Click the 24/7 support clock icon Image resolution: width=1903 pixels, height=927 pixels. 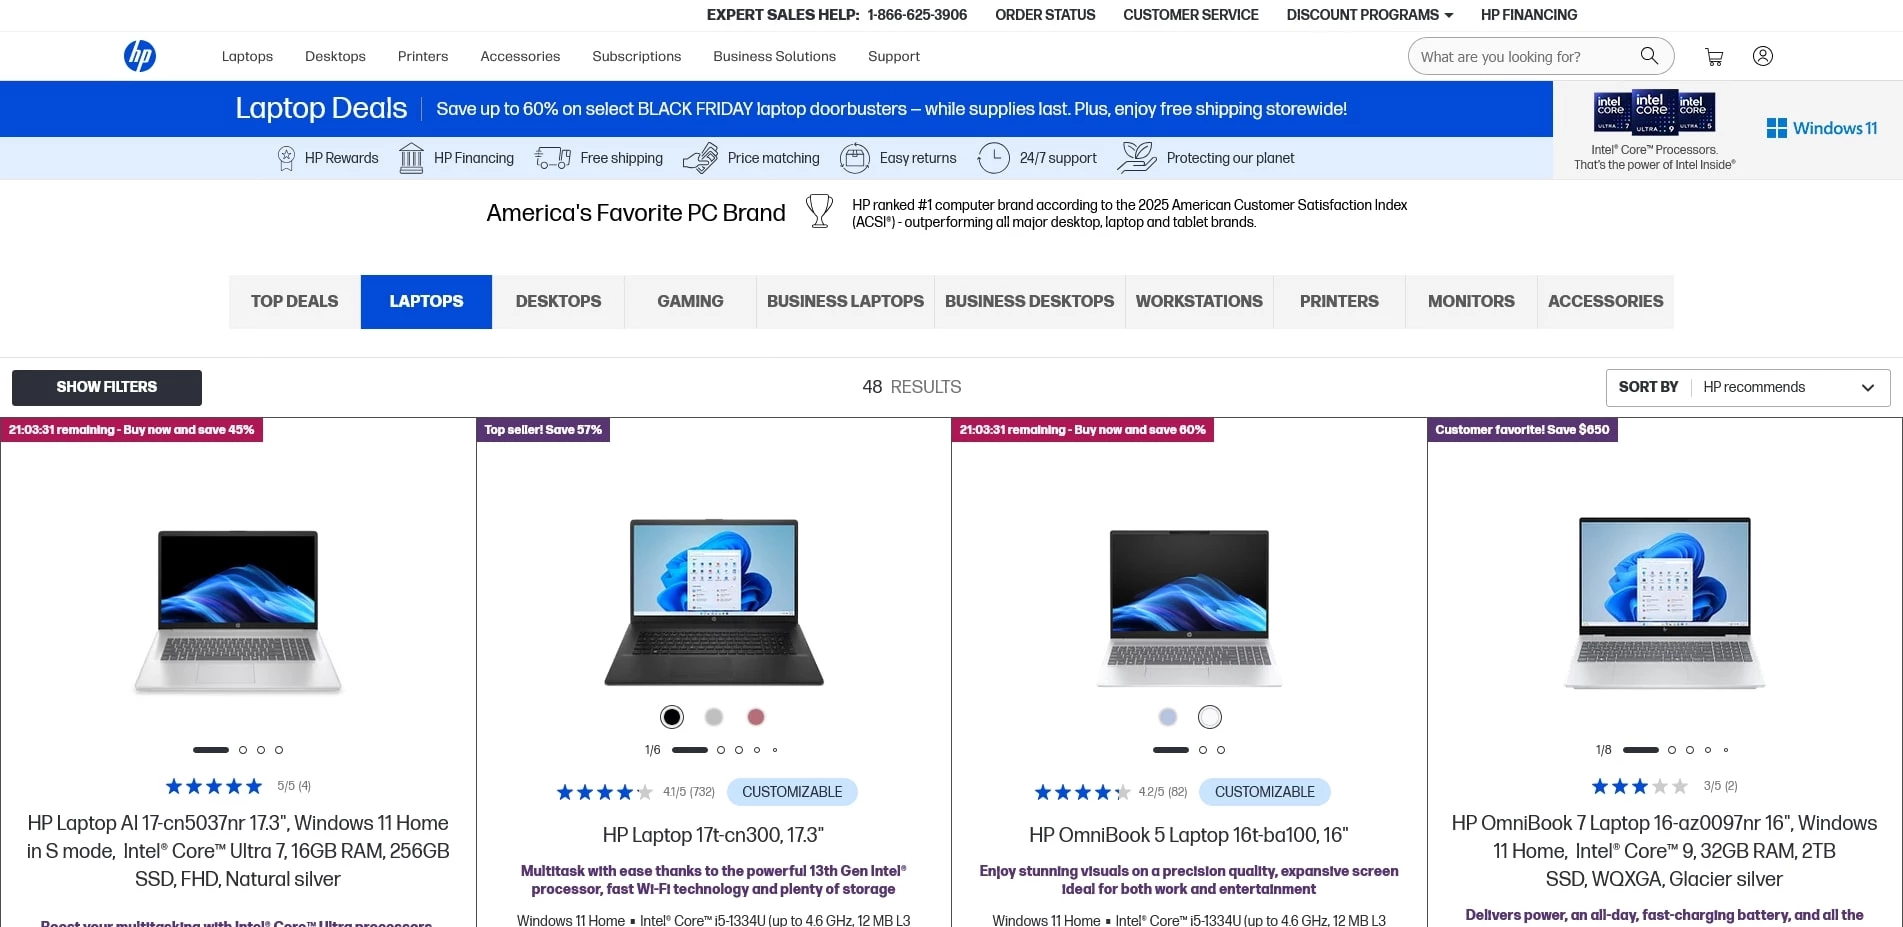tap(994, 158)
